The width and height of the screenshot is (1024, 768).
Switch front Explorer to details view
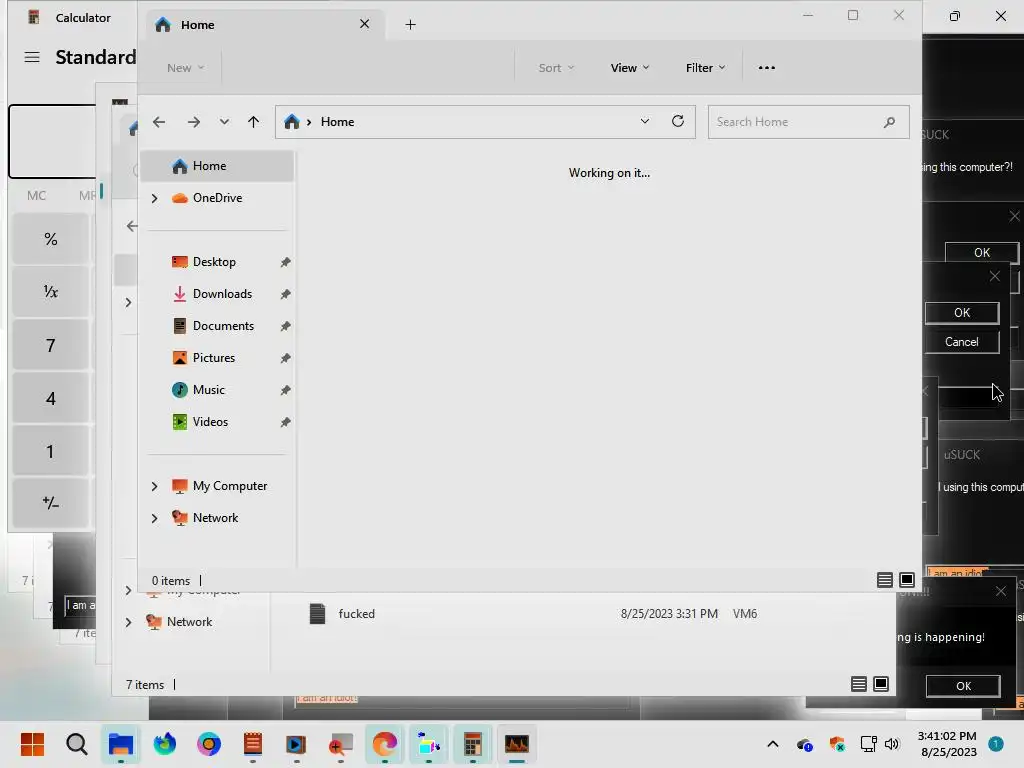884,580
